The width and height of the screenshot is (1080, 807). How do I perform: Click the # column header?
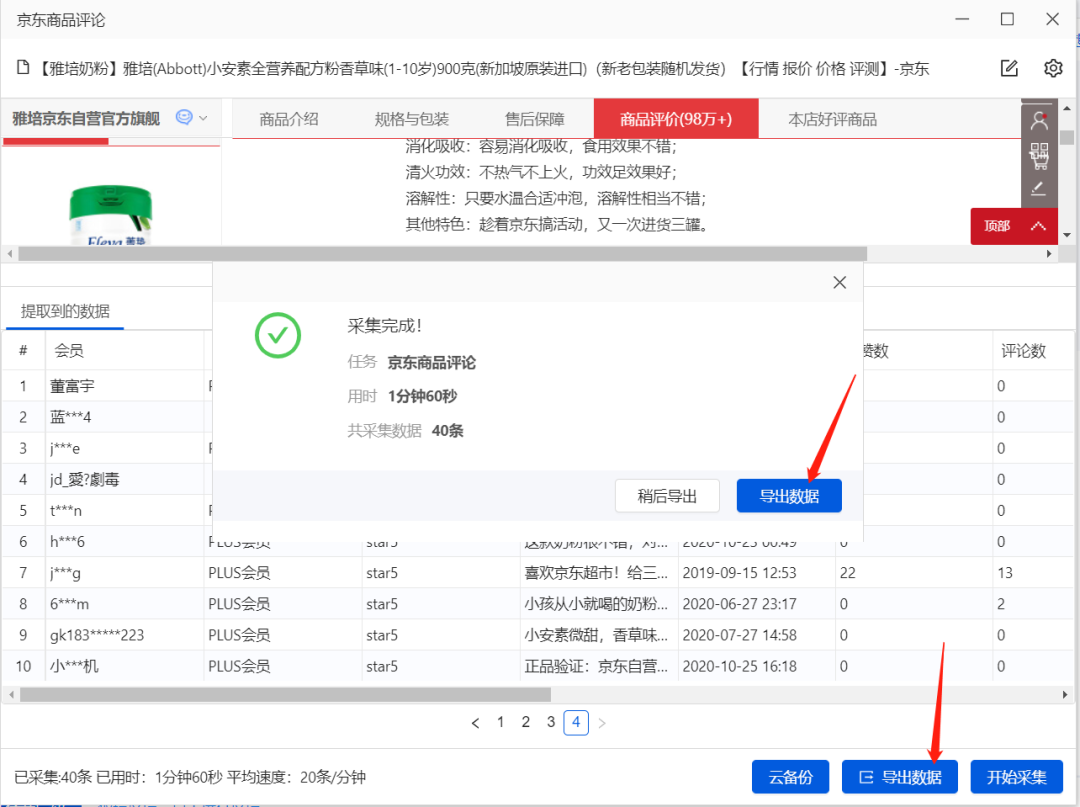click(23, 350)
